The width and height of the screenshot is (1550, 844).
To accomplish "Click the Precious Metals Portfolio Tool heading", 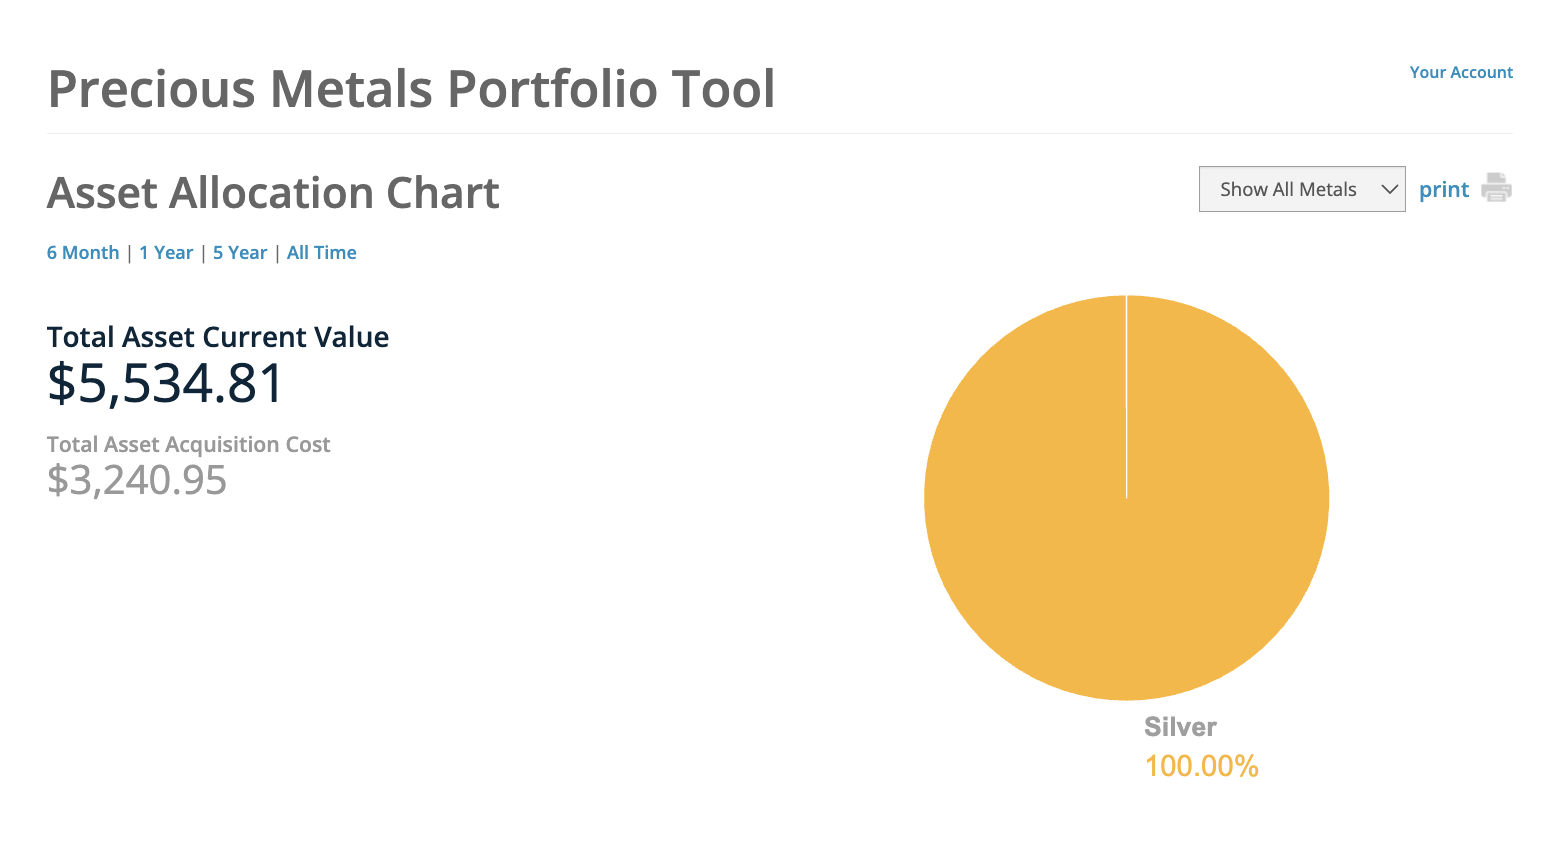I will (411, 89).
